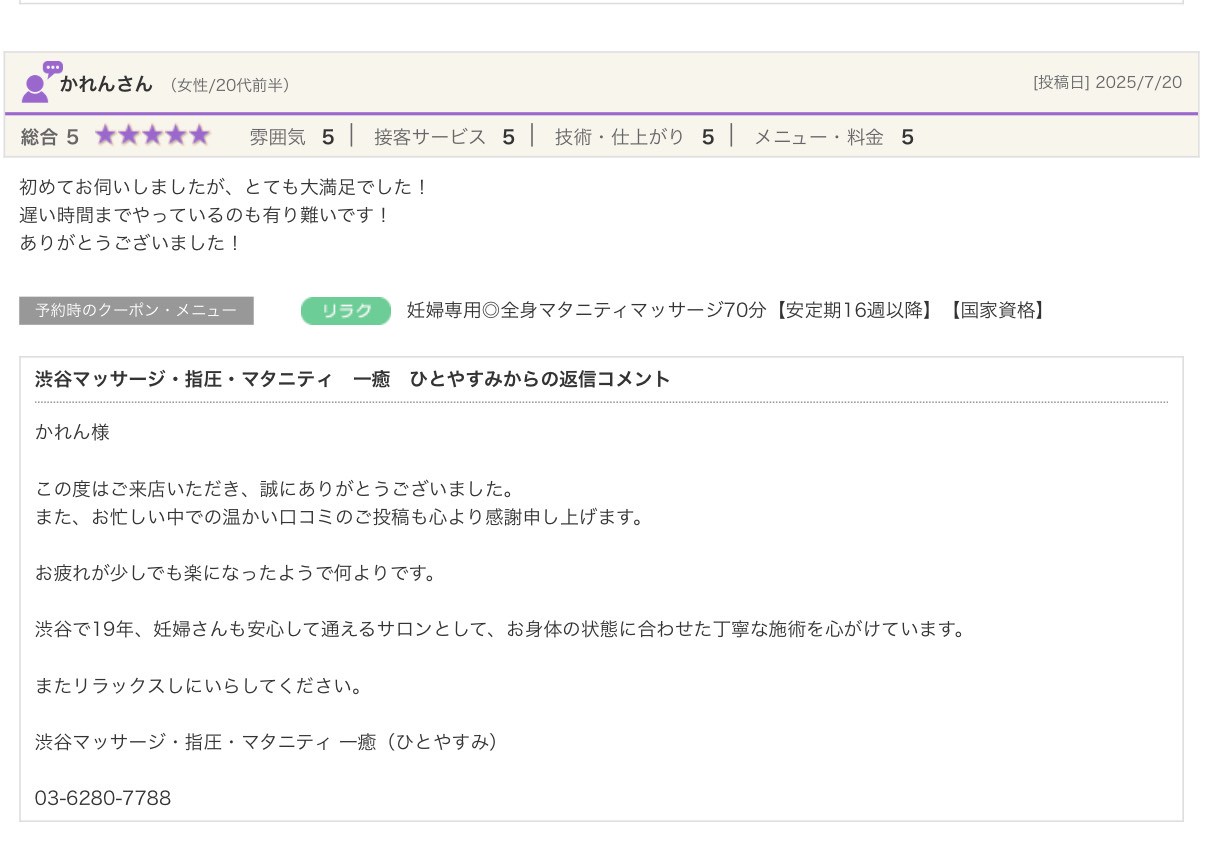Screen dimensions: 1214x865
Task: Click the green リラク badge
Action: 345,311
